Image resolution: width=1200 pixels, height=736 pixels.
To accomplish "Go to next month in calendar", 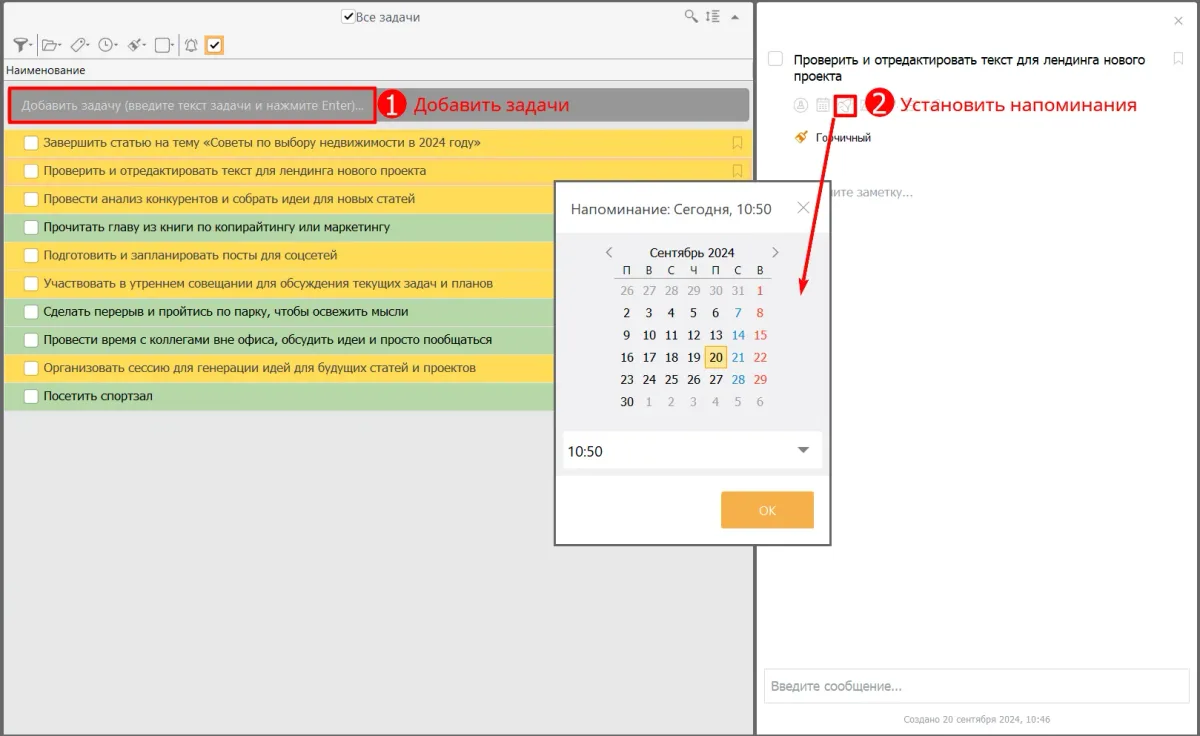I will tap(775, 253).
